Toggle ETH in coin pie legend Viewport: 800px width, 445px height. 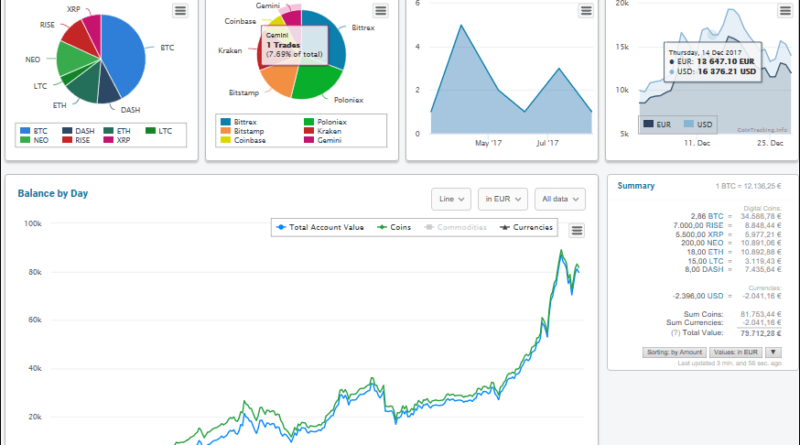[117, 131]
